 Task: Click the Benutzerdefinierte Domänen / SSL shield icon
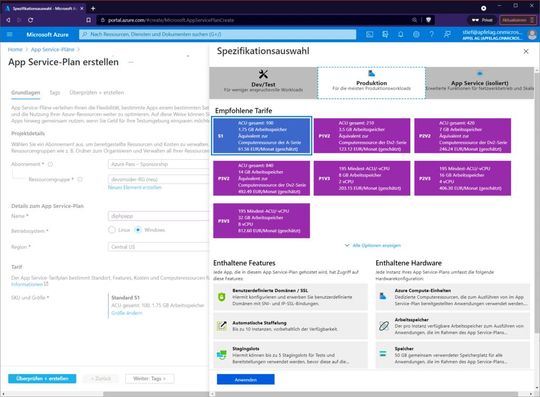(x=222, y=297)
